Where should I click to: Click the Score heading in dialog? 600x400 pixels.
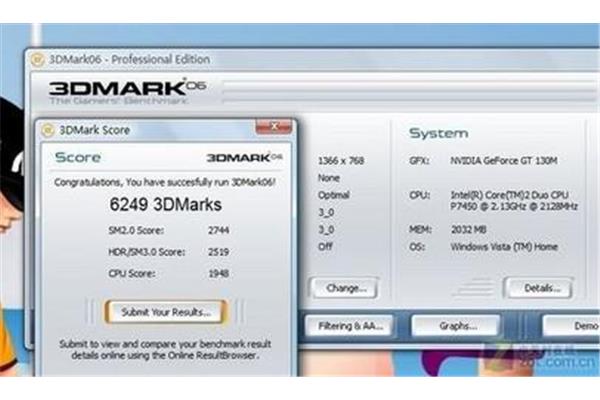click(78, 157)
